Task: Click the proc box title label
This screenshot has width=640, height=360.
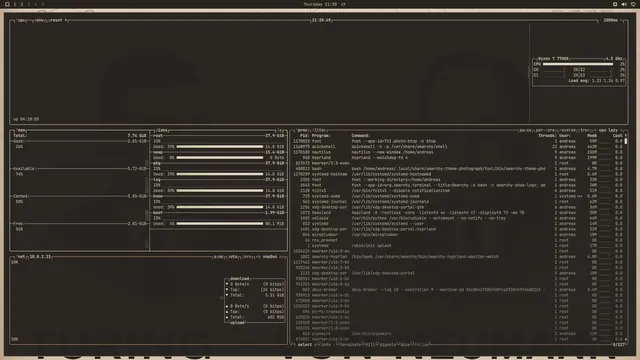Action: point(302,130)
